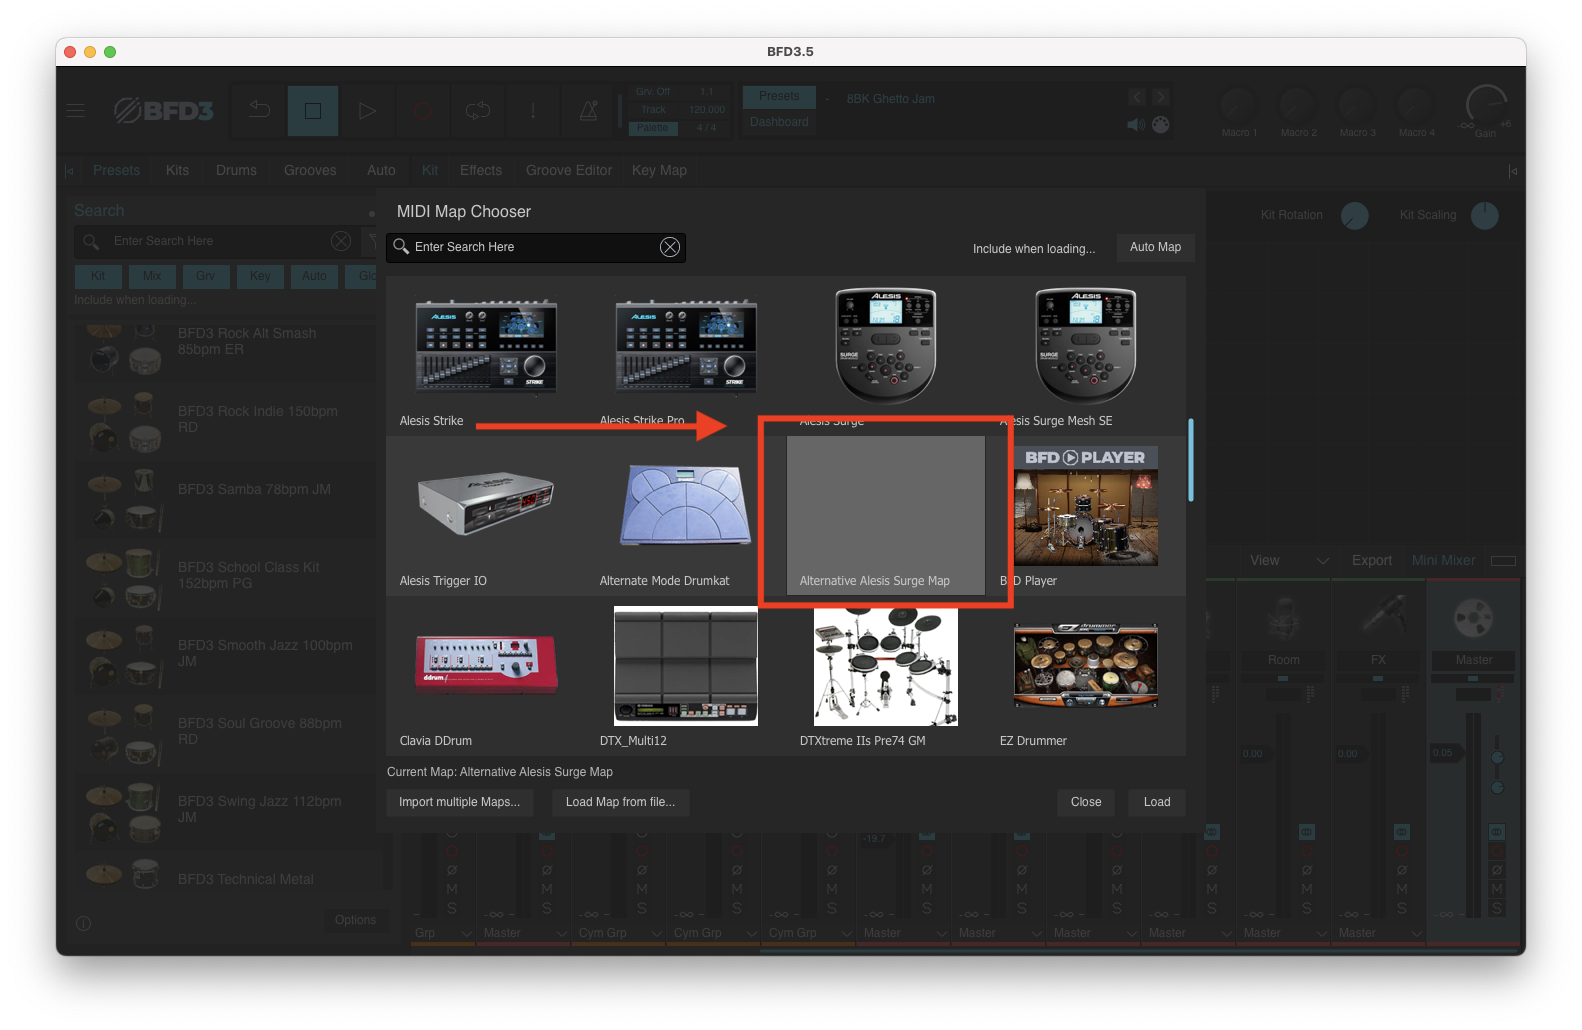Collapse the left browser panel arrow
The image size is (1582, 1030).
[x=69, y=171]
